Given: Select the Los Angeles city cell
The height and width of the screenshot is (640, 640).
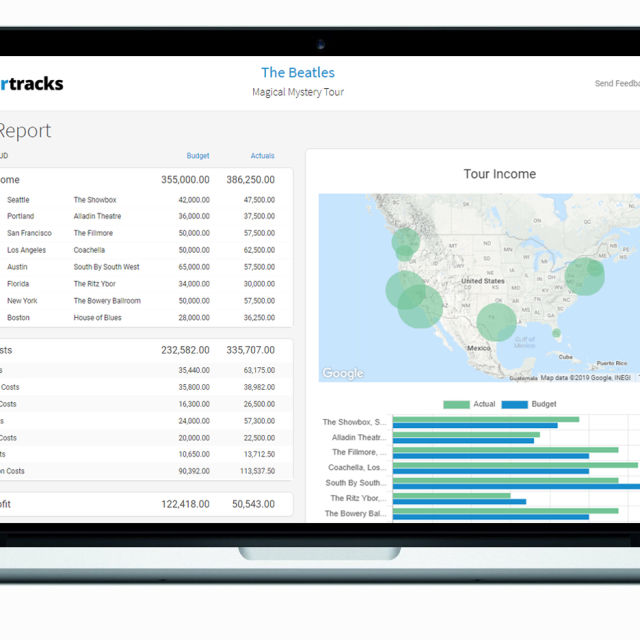Looking at the screenshot, I should click(27, 250).
